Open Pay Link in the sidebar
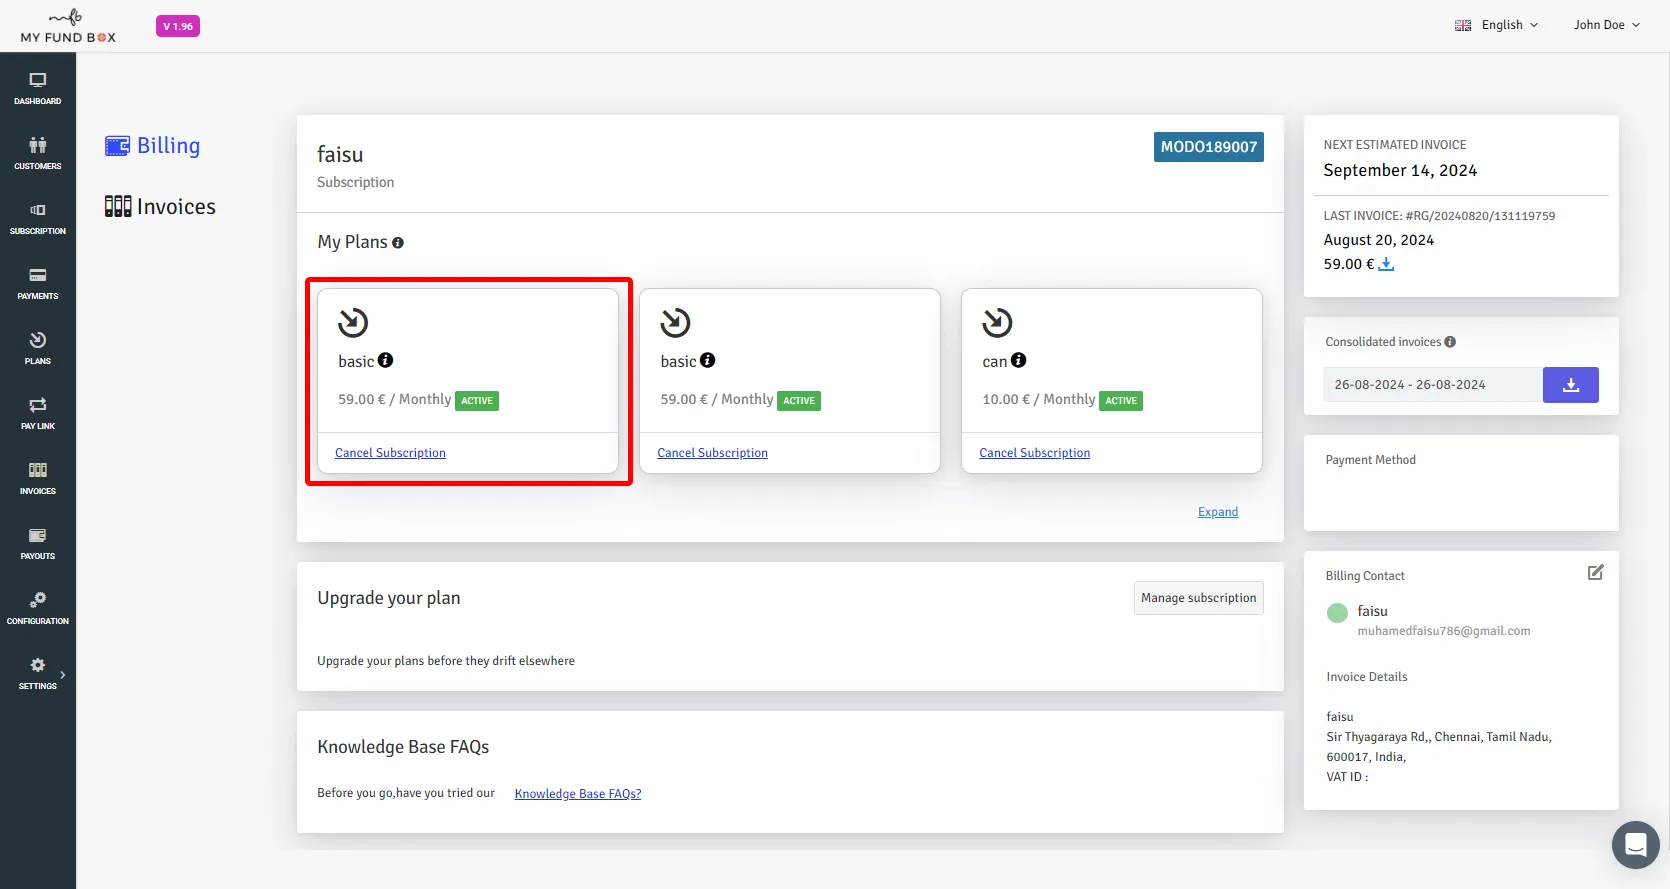Image resolution: width=1670 pixels, height=889 pixels. 38,413
